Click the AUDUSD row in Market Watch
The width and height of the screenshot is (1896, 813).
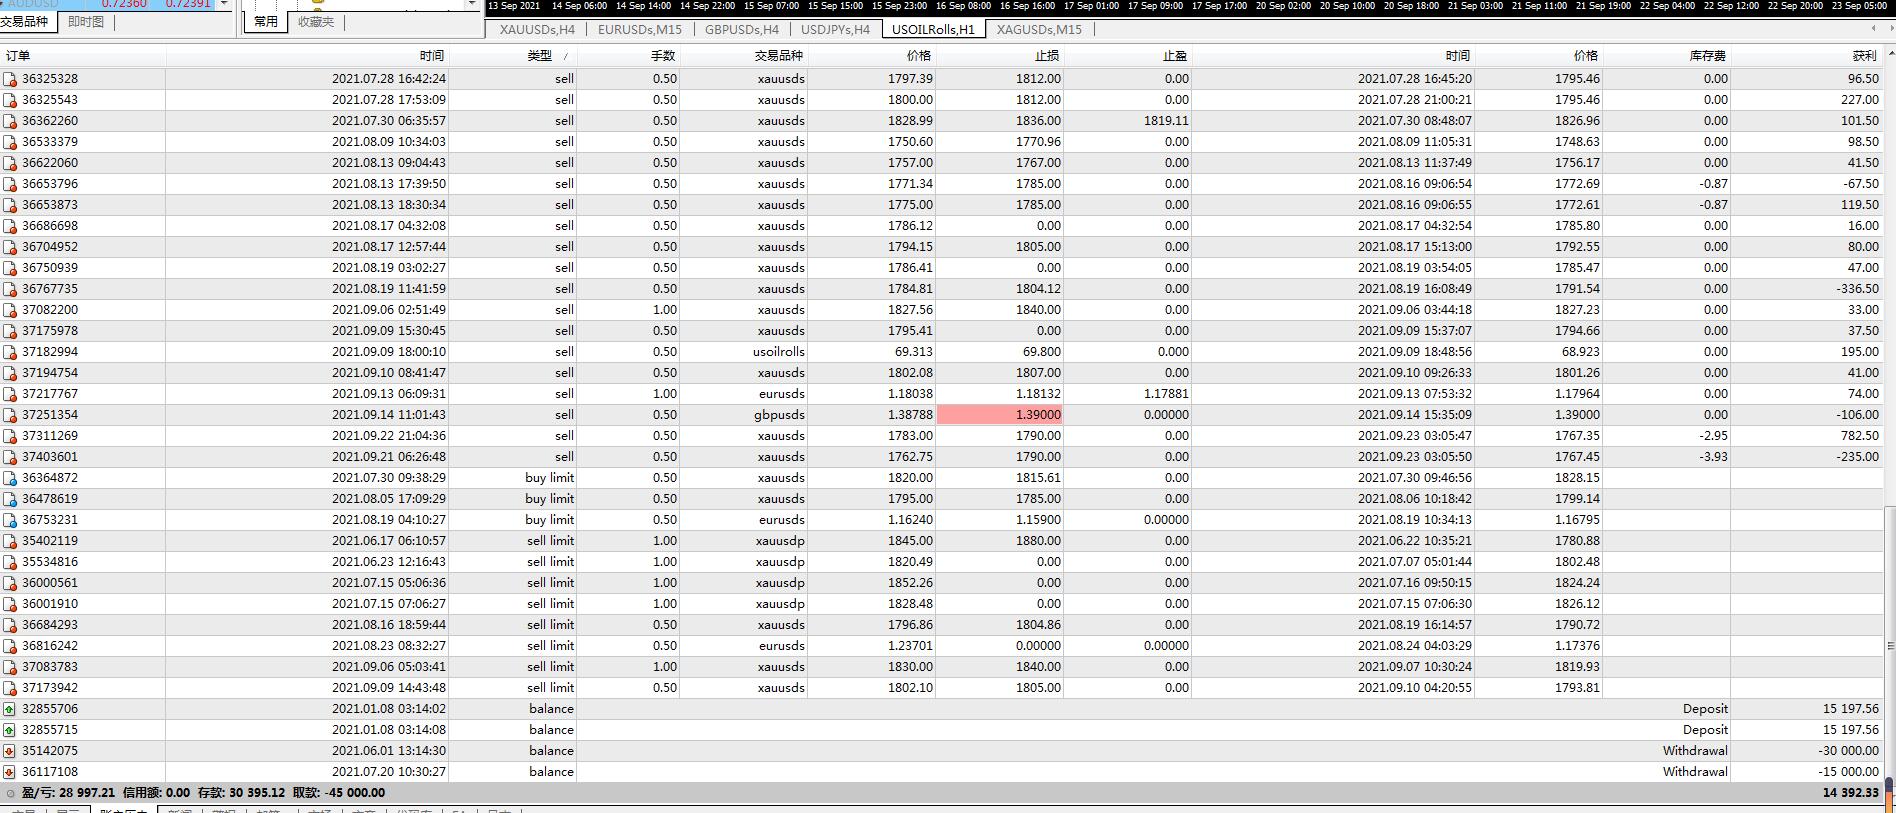coord(107,4)
